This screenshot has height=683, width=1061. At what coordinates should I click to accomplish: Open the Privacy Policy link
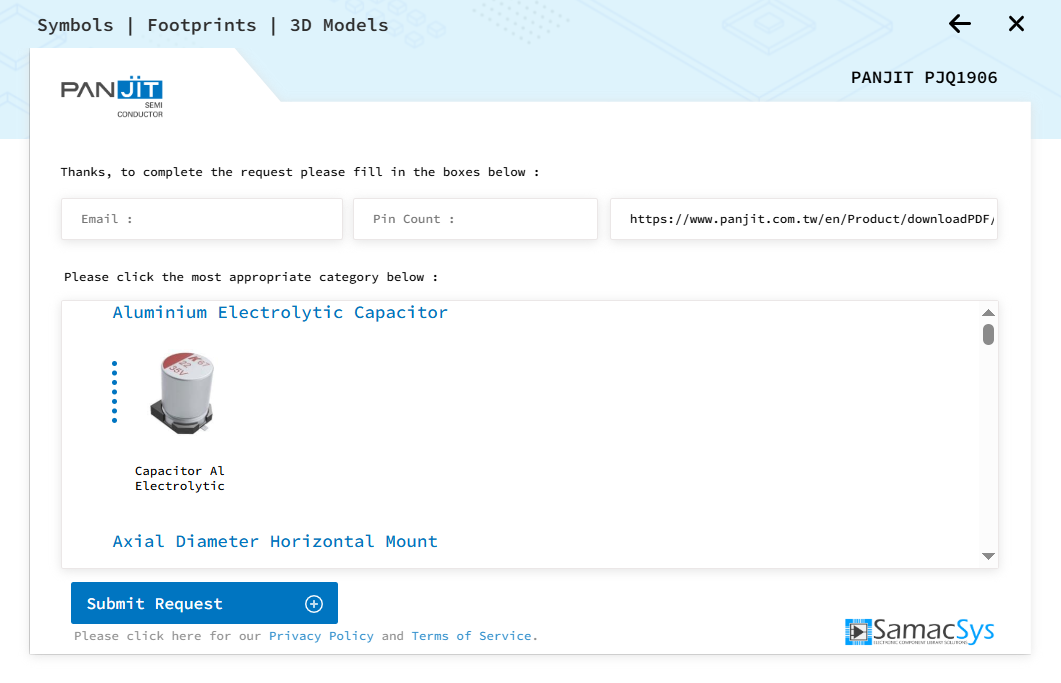321,636
